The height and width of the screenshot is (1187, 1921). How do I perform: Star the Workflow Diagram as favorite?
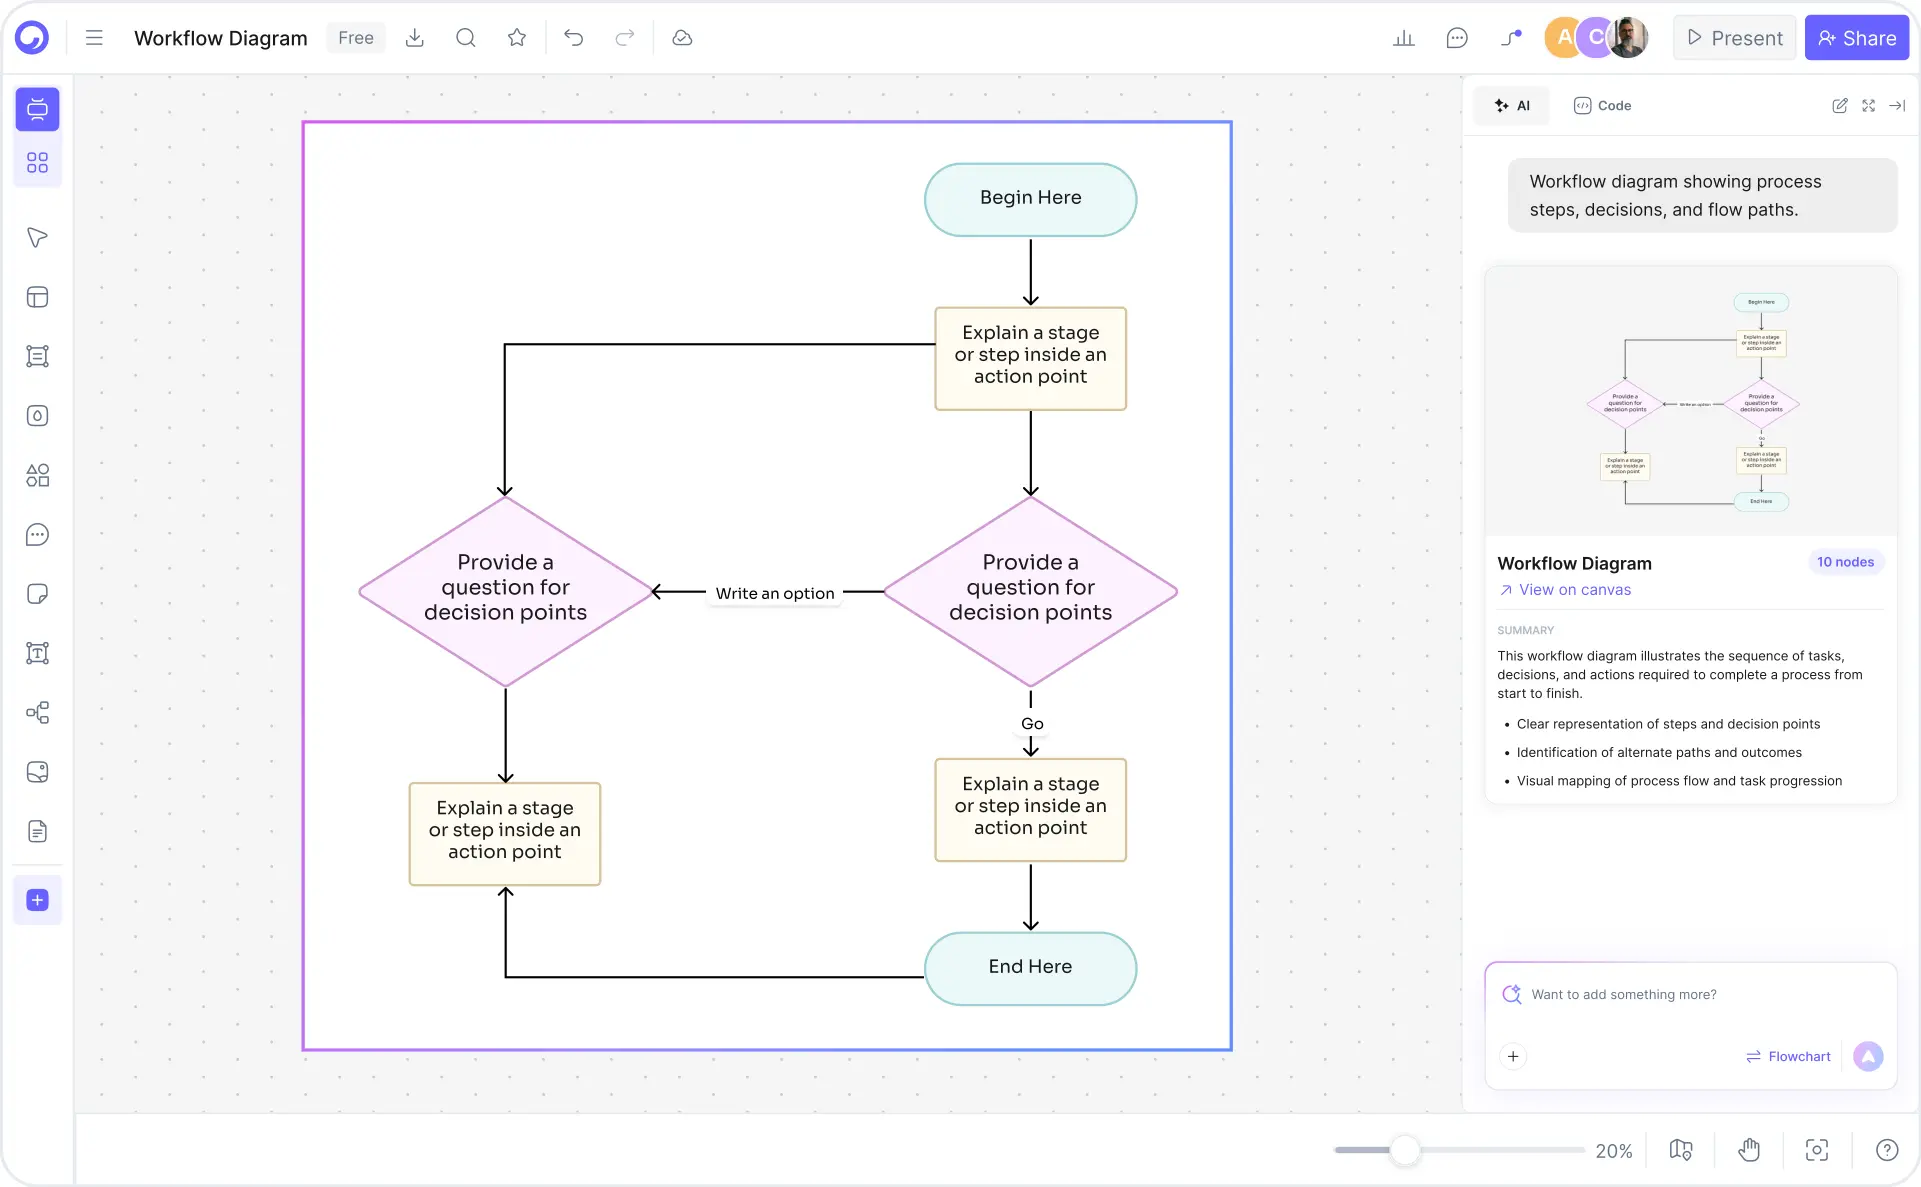517,38
